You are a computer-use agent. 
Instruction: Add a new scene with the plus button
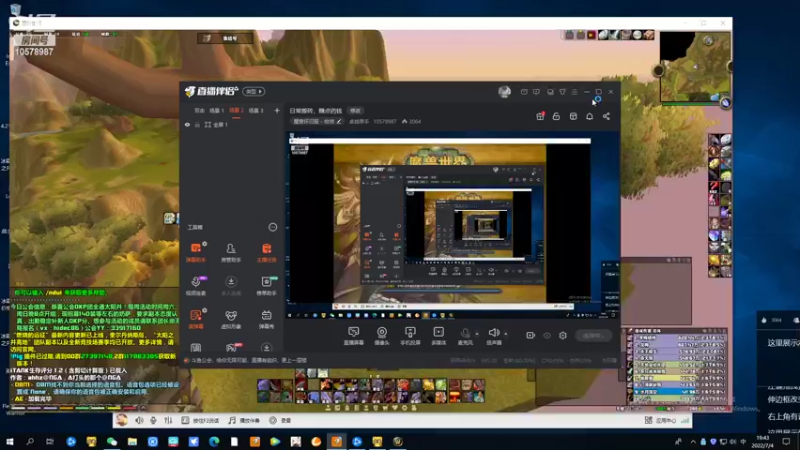(277, 110)
